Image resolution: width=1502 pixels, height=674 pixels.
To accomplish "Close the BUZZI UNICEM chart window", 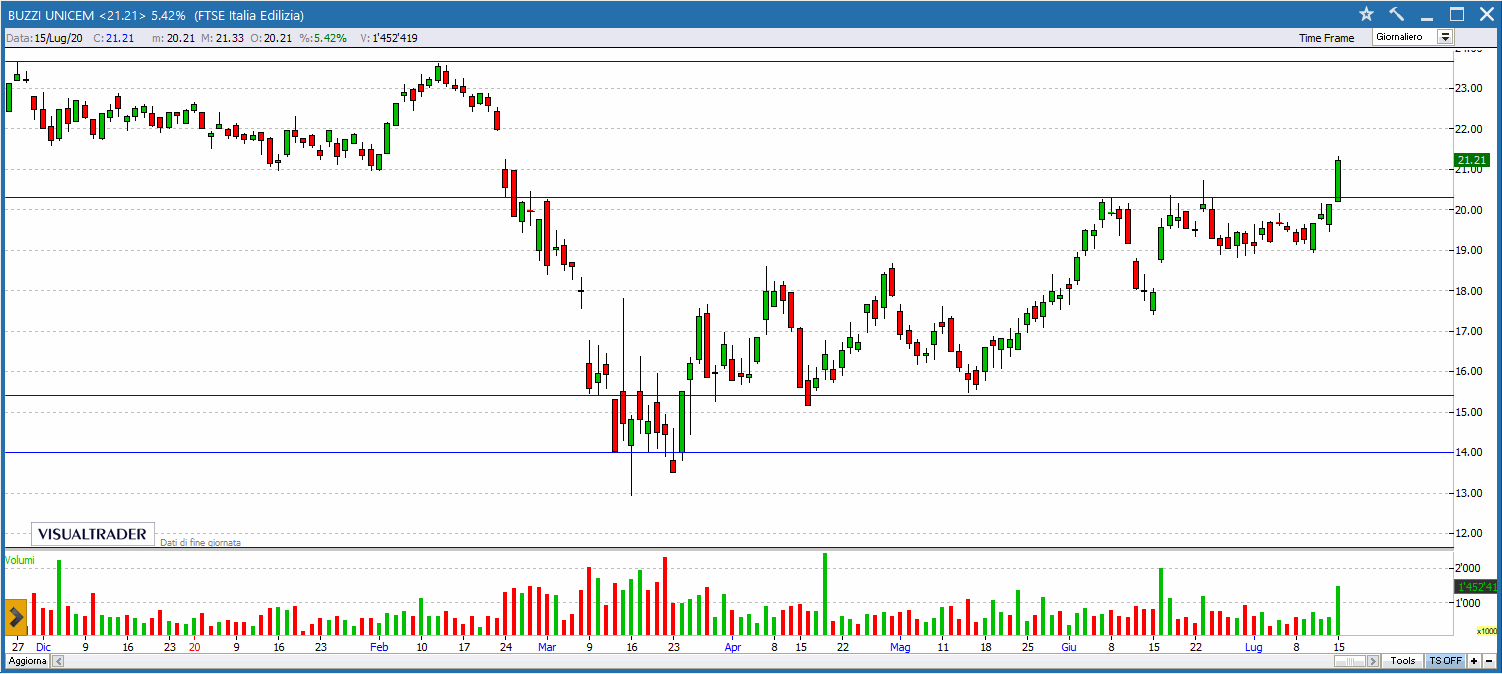I will pyautogui.click(x=1486, y=14).
